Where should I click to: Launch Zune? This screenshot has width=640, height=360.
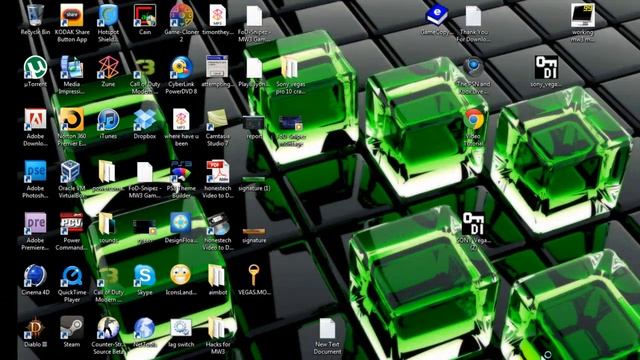108,67
